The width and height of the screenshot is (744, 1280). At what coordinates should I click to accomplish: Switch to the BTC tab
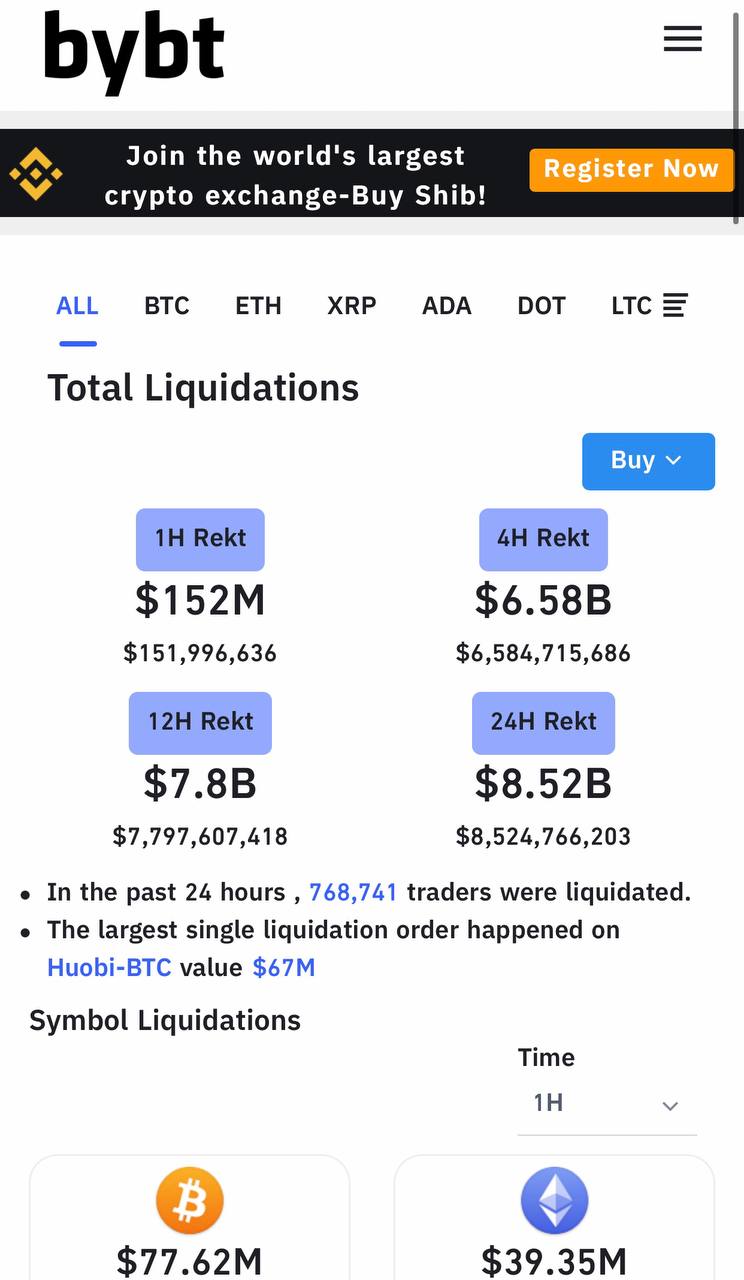pyautogui.click(x=166, y=306)
